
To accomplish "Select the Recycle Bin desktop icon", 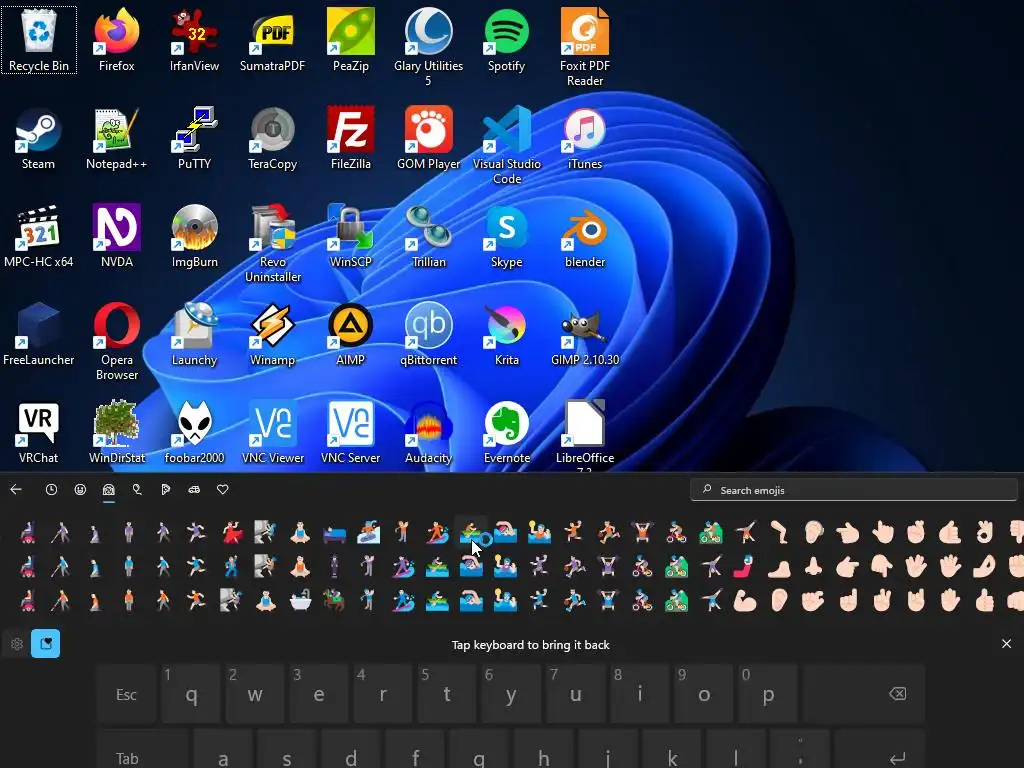I will (x=39, y=40).
